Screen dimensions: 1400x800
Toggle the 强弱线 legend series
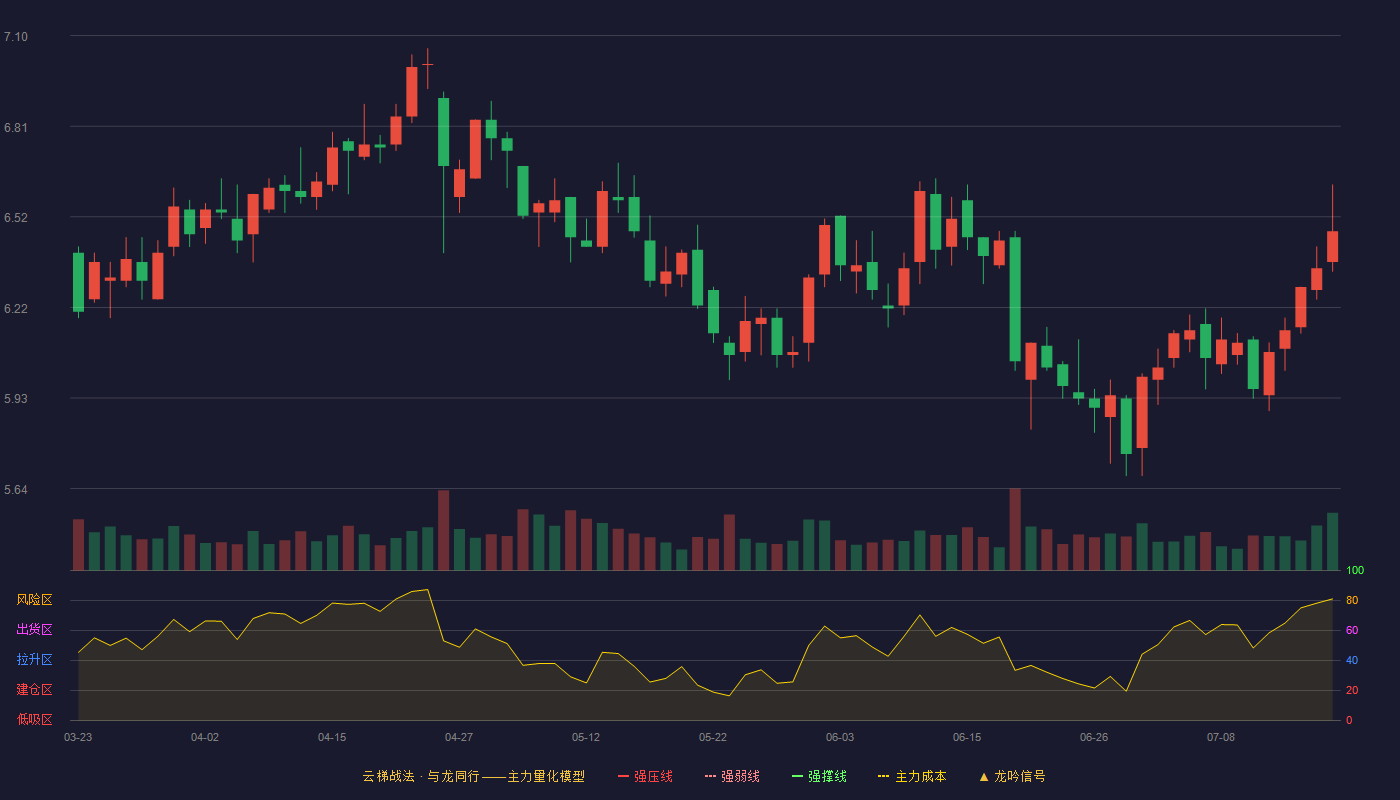click(732, 776)
